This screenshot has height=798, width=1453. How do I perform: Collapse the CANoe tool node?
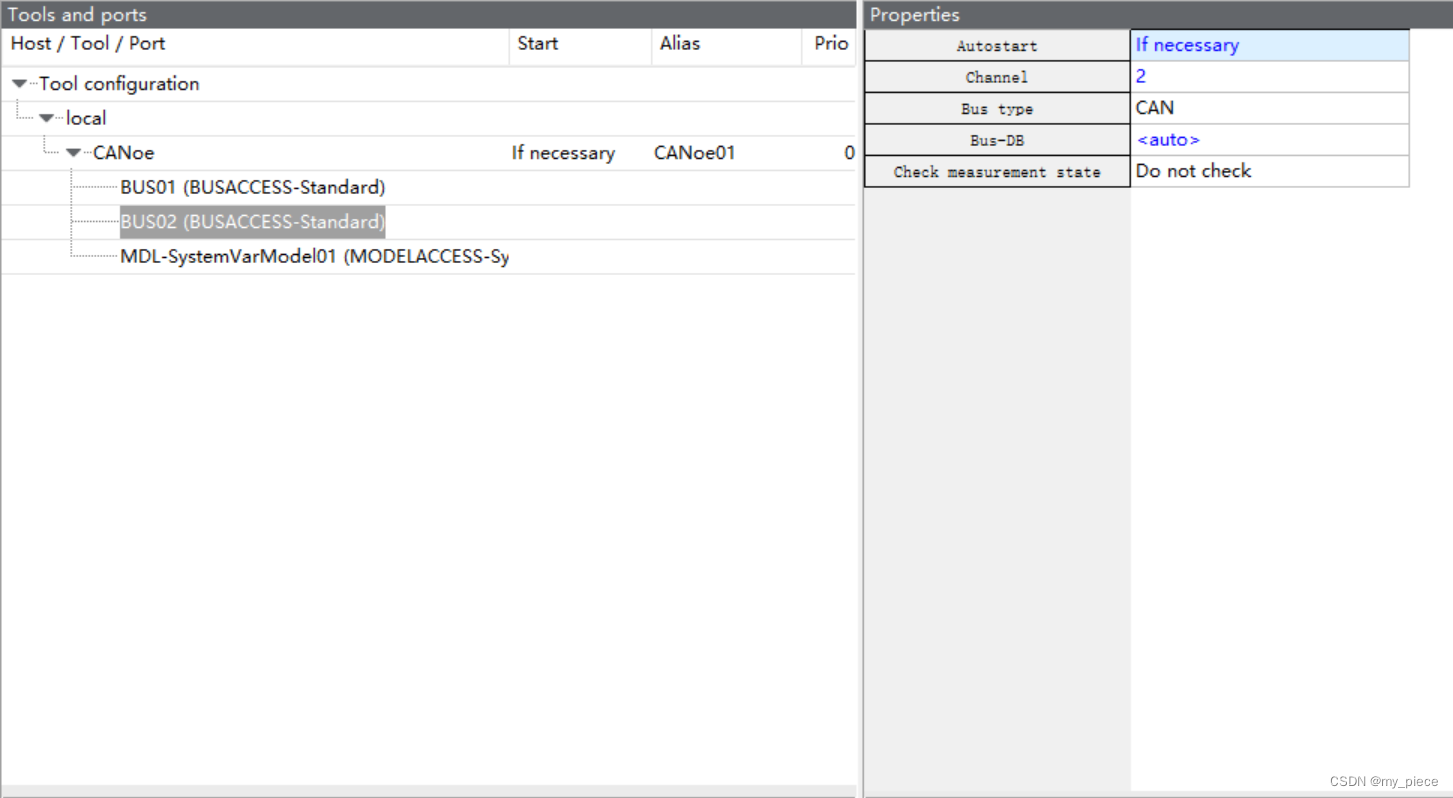coord(73,153)
